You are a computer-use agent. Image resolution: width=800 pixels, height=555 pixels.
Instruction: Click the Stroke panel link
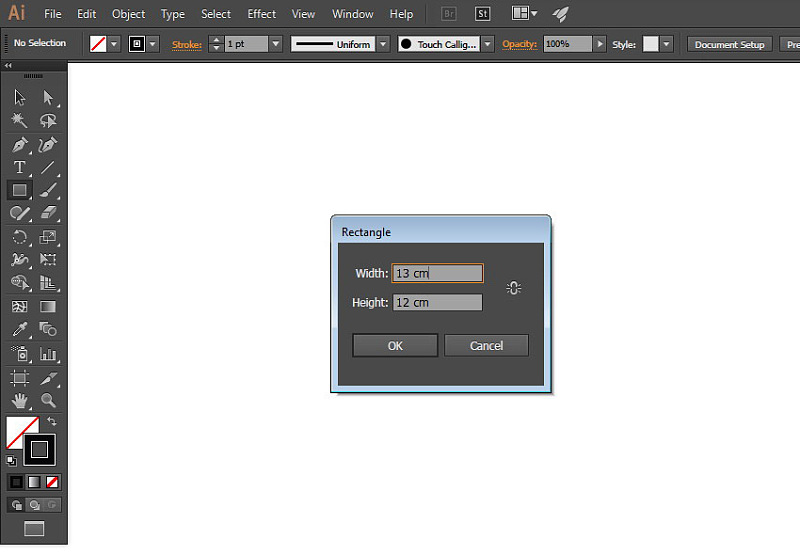(187, 44)
